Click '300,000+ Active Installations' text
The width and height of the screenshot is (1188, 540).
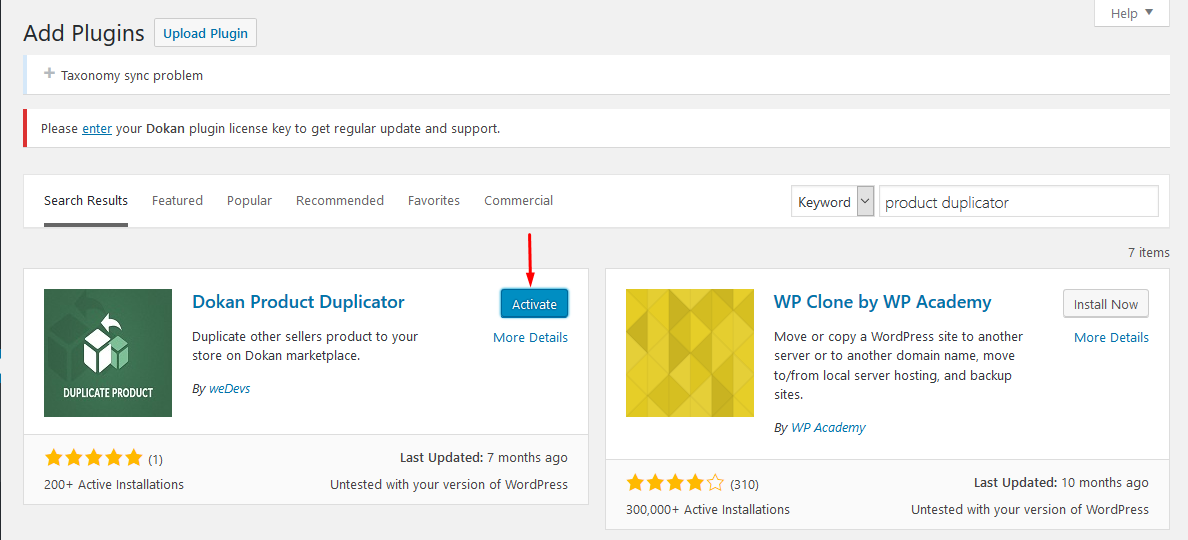click(x=708, y=510)
